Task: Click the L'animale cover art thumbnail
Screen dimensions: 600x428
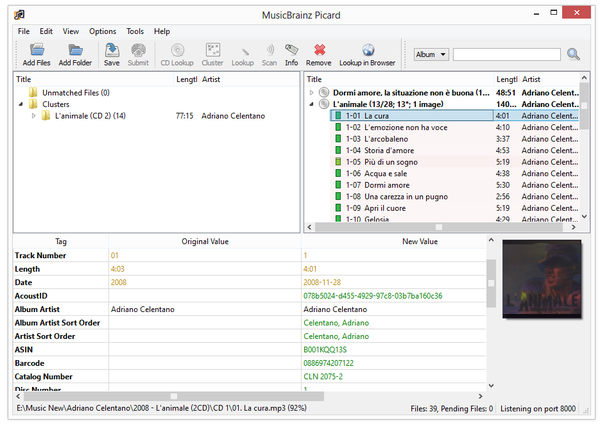Action: [541, 280]
